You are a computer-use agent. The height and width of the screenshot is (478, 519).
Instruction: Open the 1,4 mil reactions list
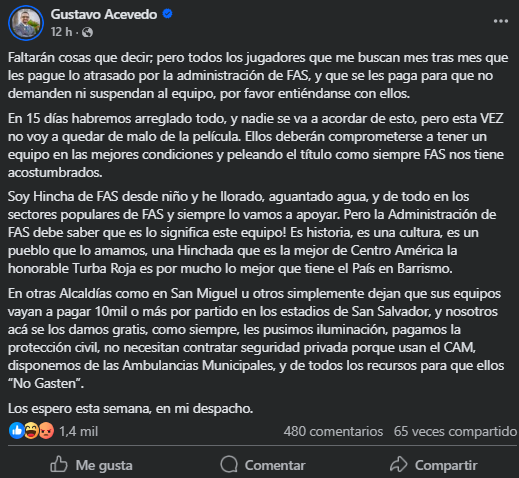pyautogui.click(x=79, y=431)
